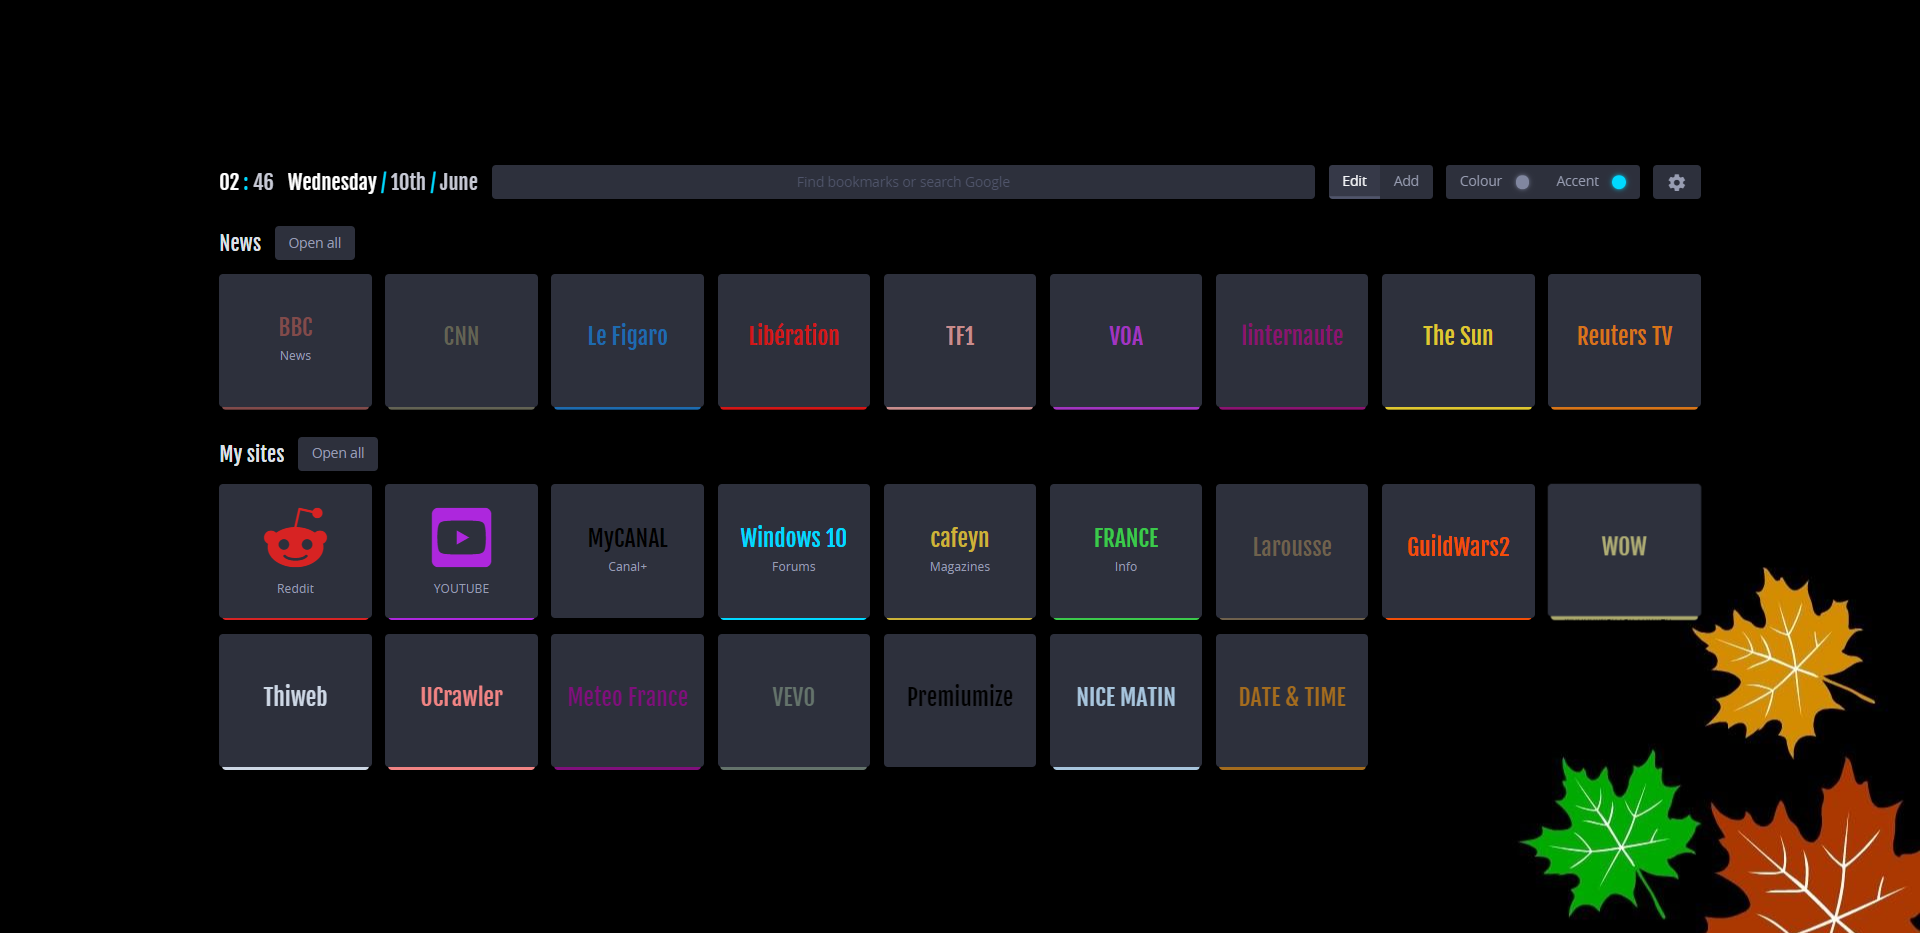
Task: Open the Premiumize tile
Action: (x=960, y=701)
